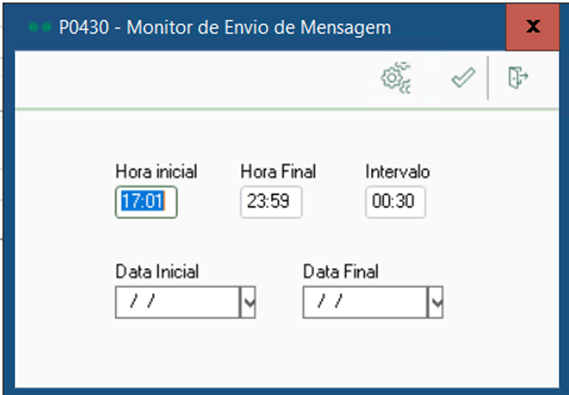The height and width of the screenshot is (395, 569).
Task: Open the Data Final calendar dropdown arrow
Action: coord(436,302)
